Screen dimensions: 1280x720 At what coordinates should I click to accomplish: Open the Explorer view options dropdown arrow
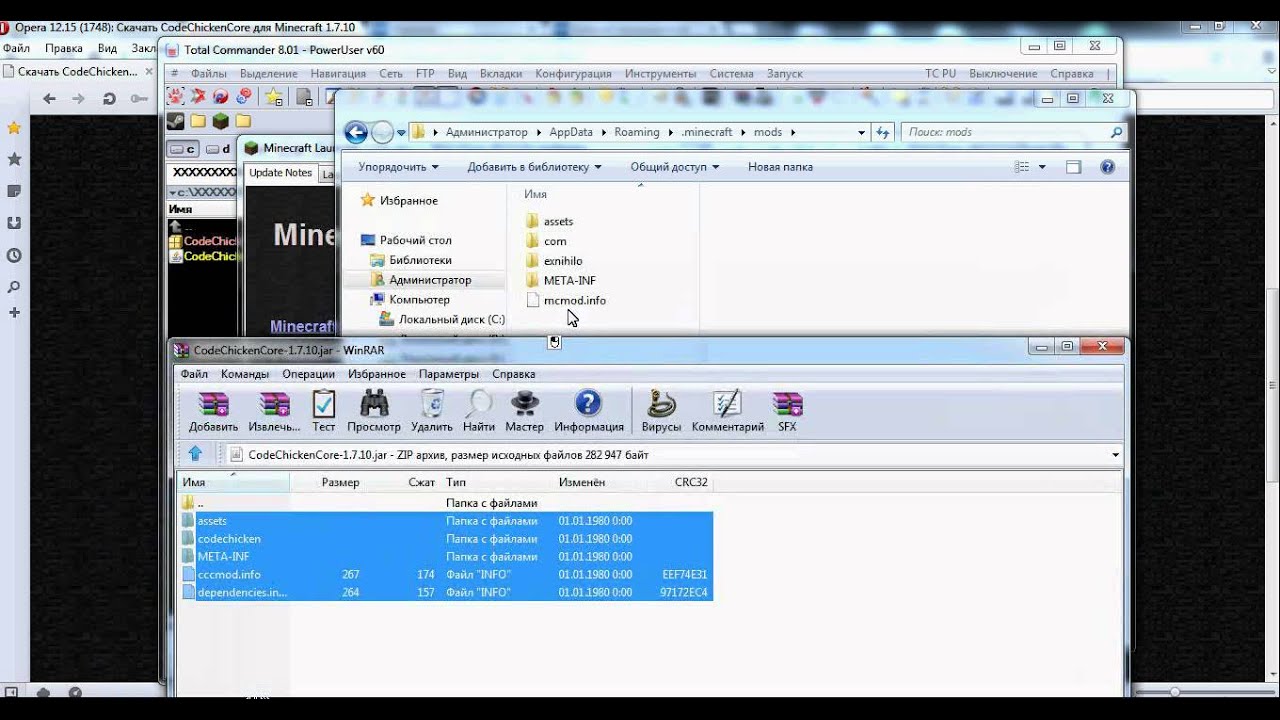[1042, 167]
